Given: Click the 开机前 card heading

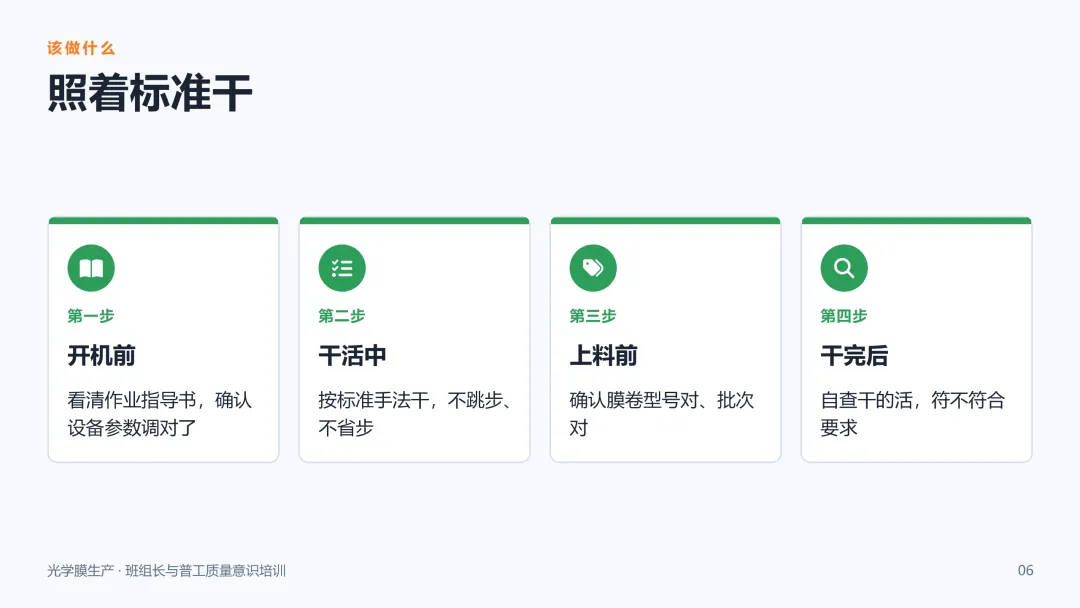Looking at the screenshot, I should 101,356.
